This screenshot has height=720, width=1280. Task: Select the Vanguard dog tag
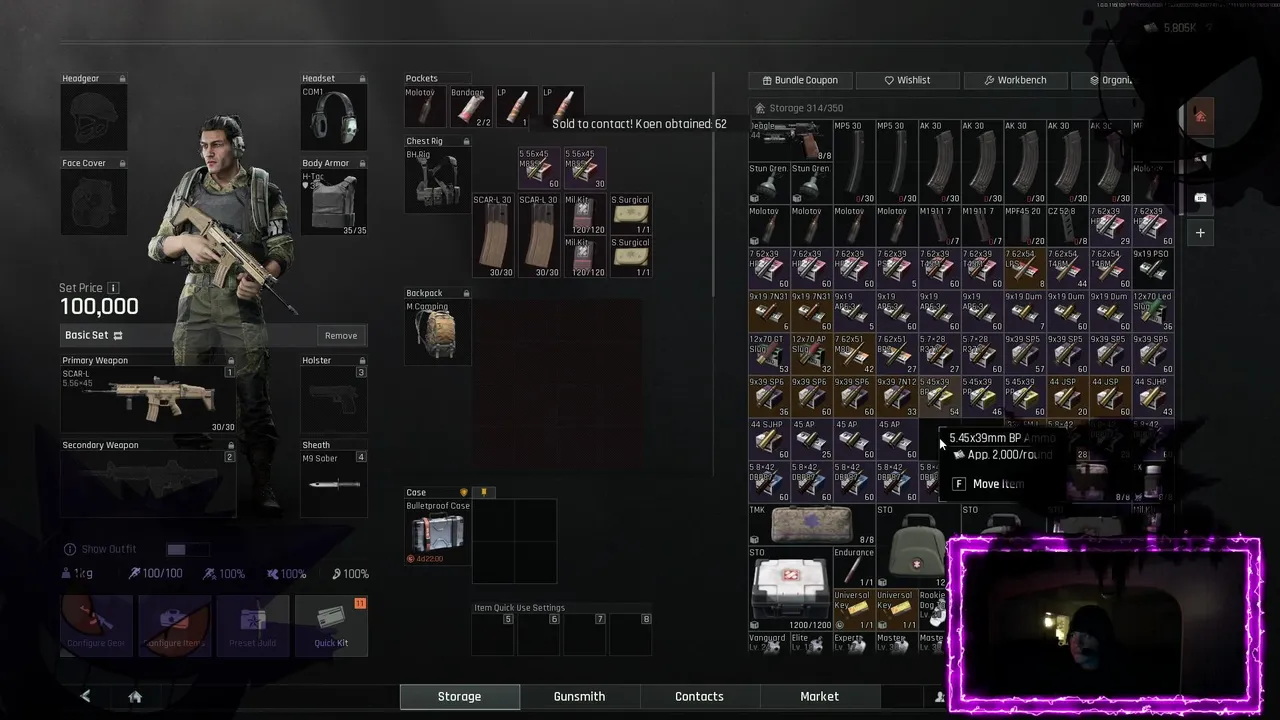[x=768, y=642]
